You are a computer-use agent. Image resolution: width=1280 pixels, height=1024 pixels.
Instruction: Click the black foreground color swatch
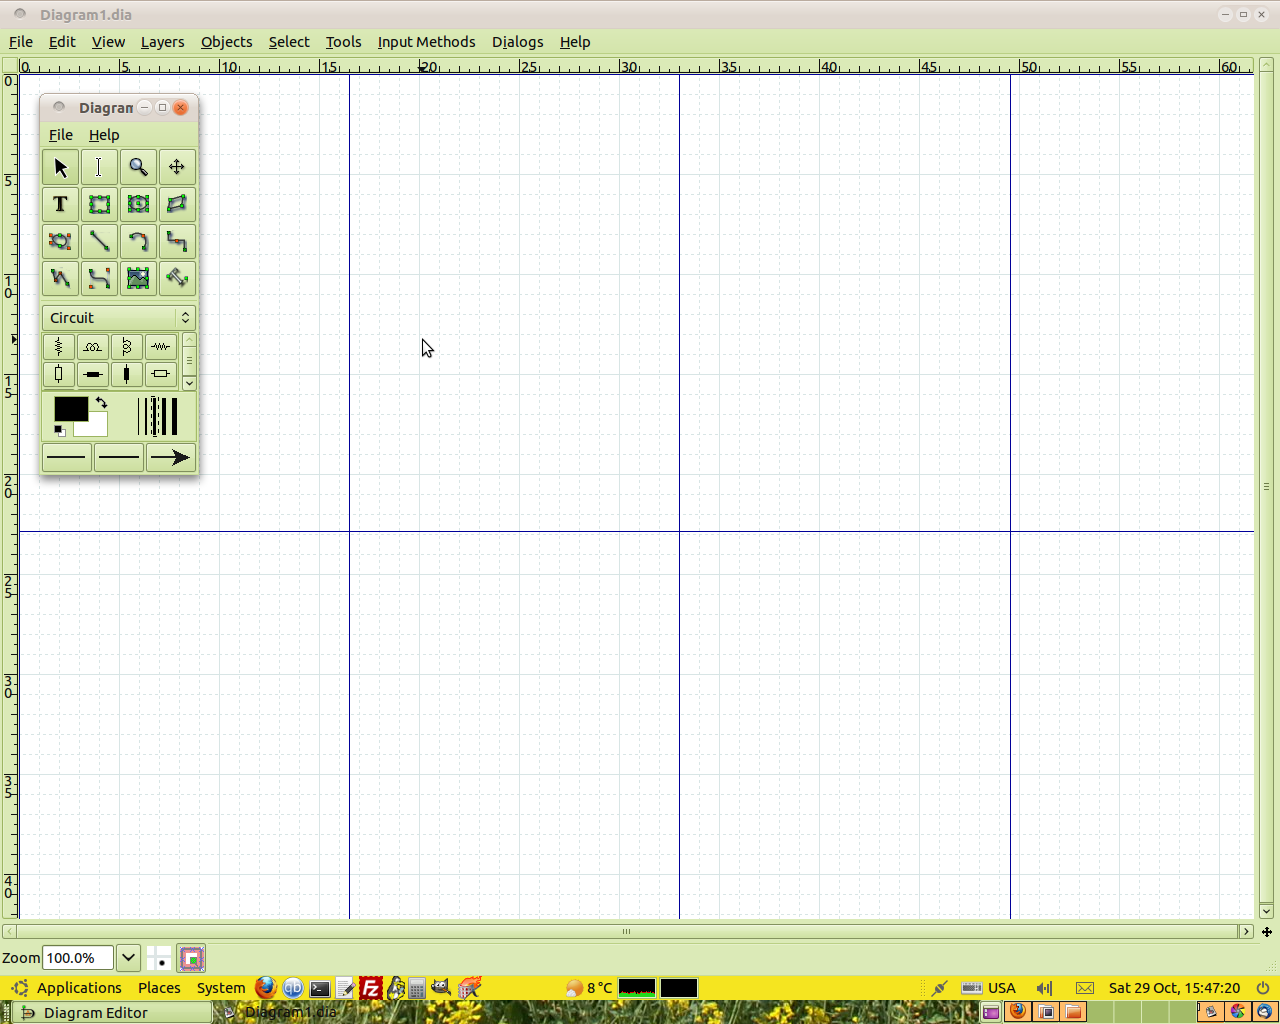click(70, 408)
